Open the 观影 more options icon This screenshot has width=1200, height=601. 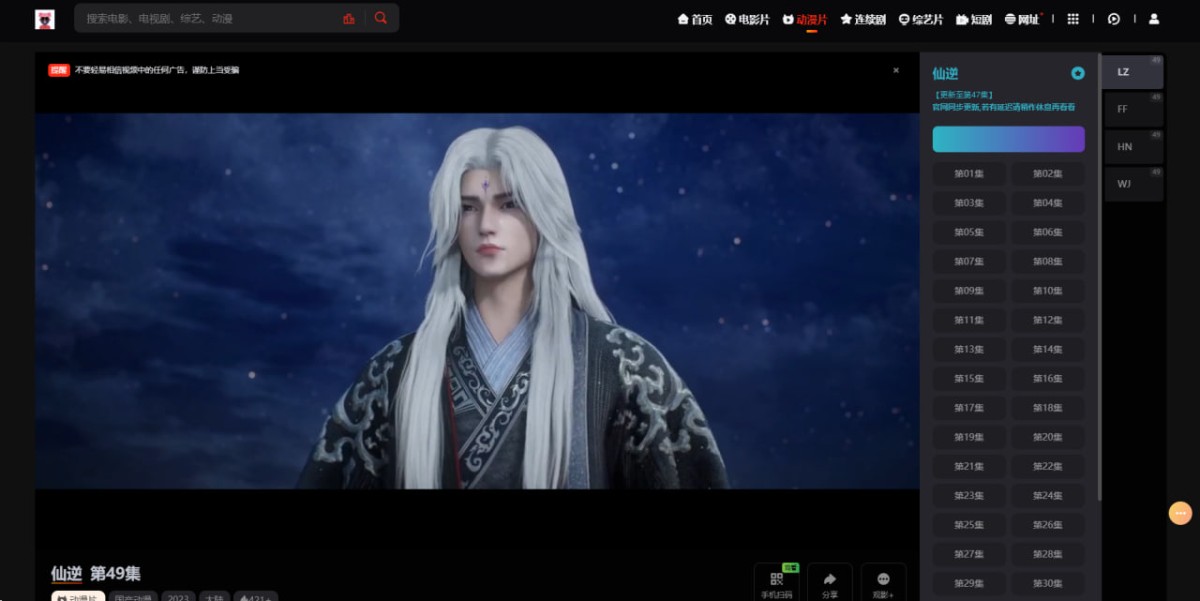pyautogui.click(x=883, y=580)
